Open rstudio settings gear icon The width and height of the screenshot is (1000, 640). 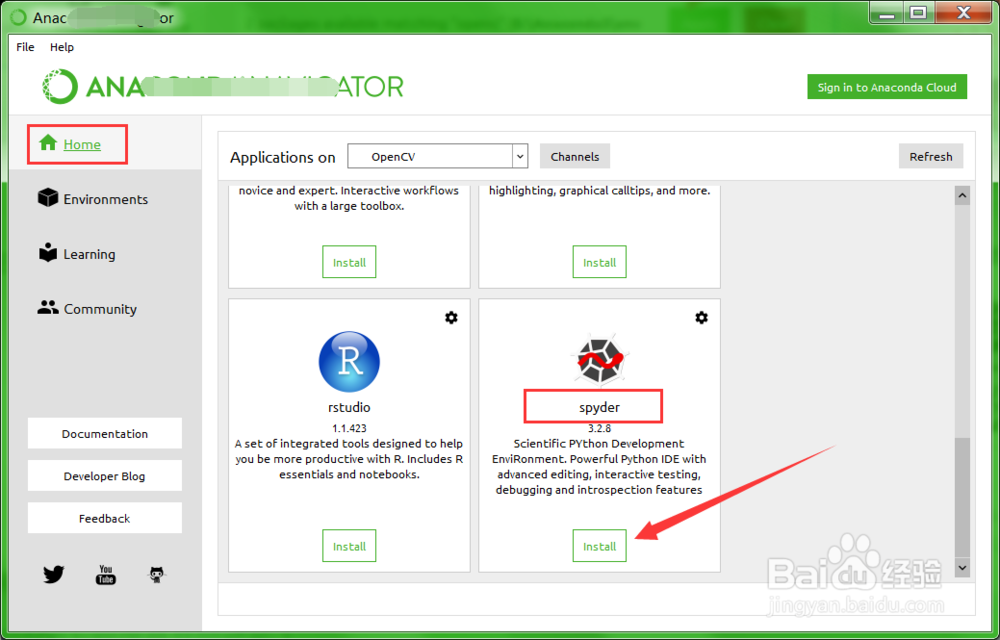tap(452, 317)
